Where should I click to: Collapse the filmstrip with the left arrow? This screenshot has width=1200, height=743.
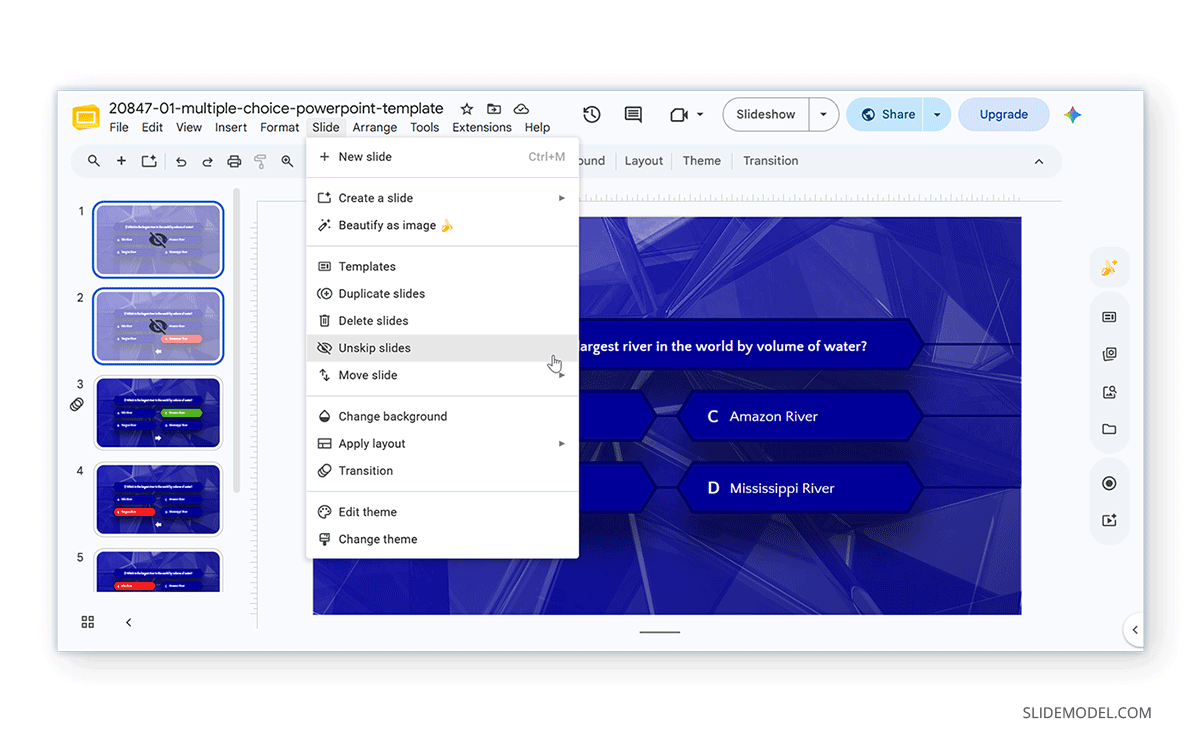(128, 622)
